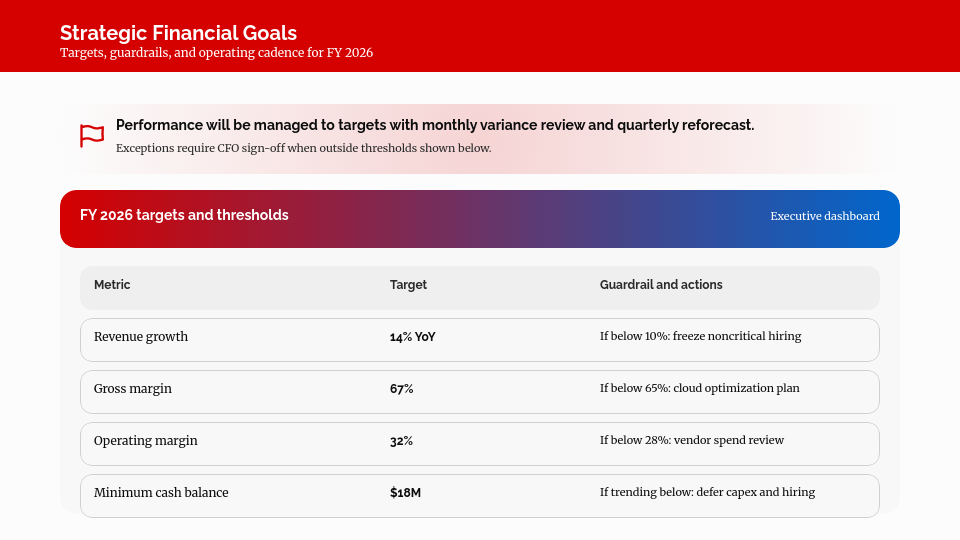Select the Revenue growth metric cell
Screen dimensions: 960x540
(x=141, y=337)
